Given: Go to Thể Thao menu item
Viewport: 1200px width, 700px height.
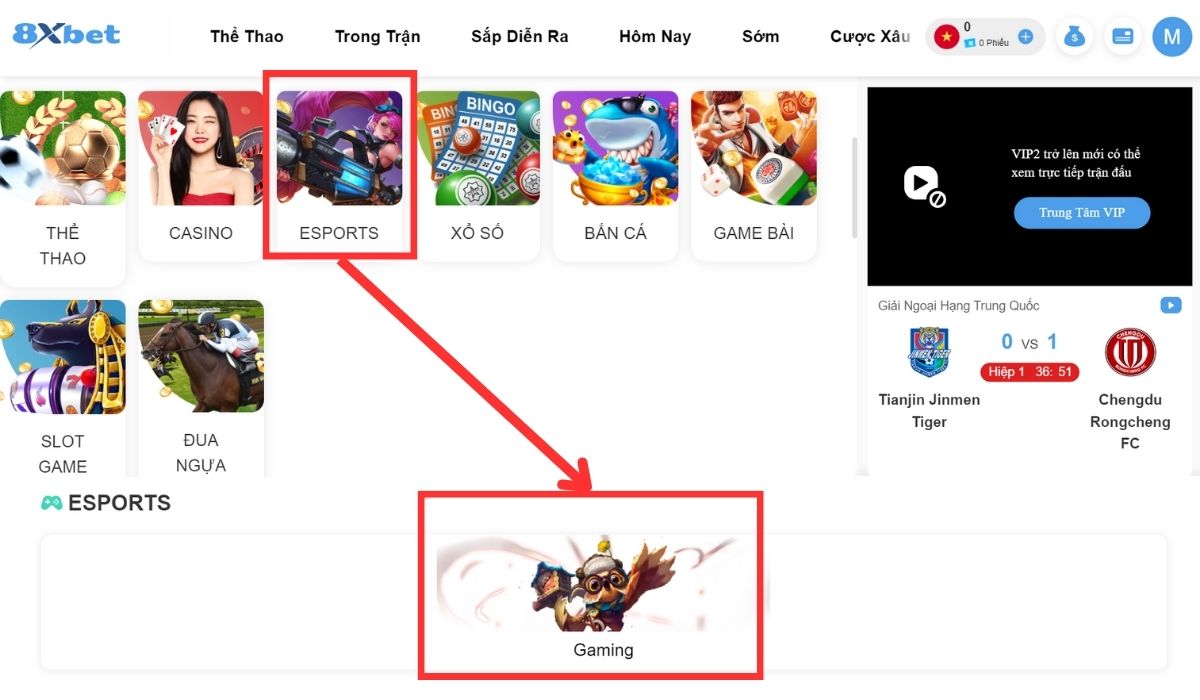Looking at the screenshot, I should point(247,36).
